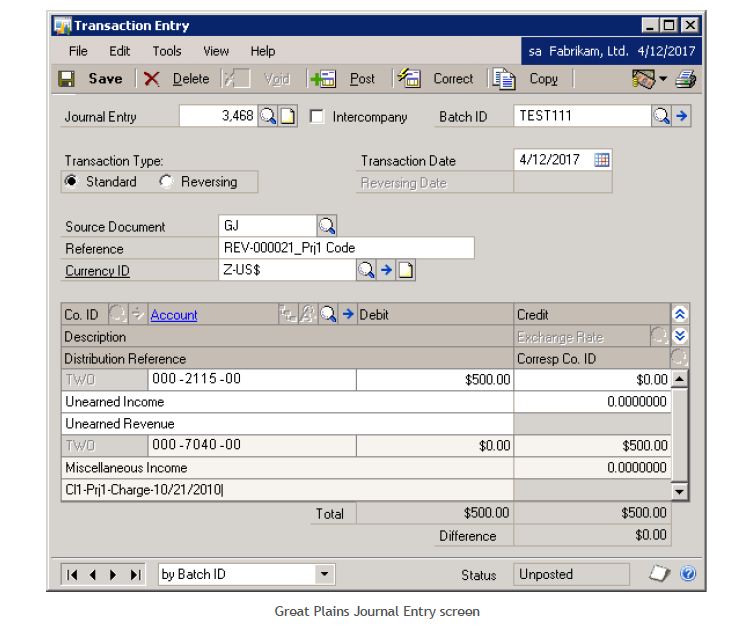The width and height of the screenshot is (749, 631).
Task: Click distribution reference Cl1-Prj1-Charge-10/21/2010
Action: [288, 490]
